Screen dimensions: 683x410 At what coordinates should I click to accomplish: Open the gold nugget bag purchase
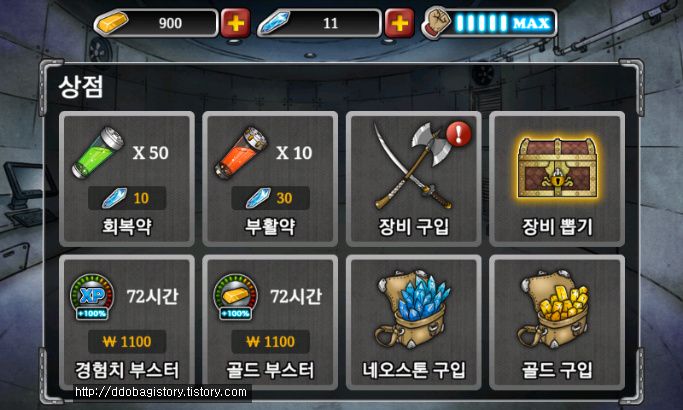point(557,322)
